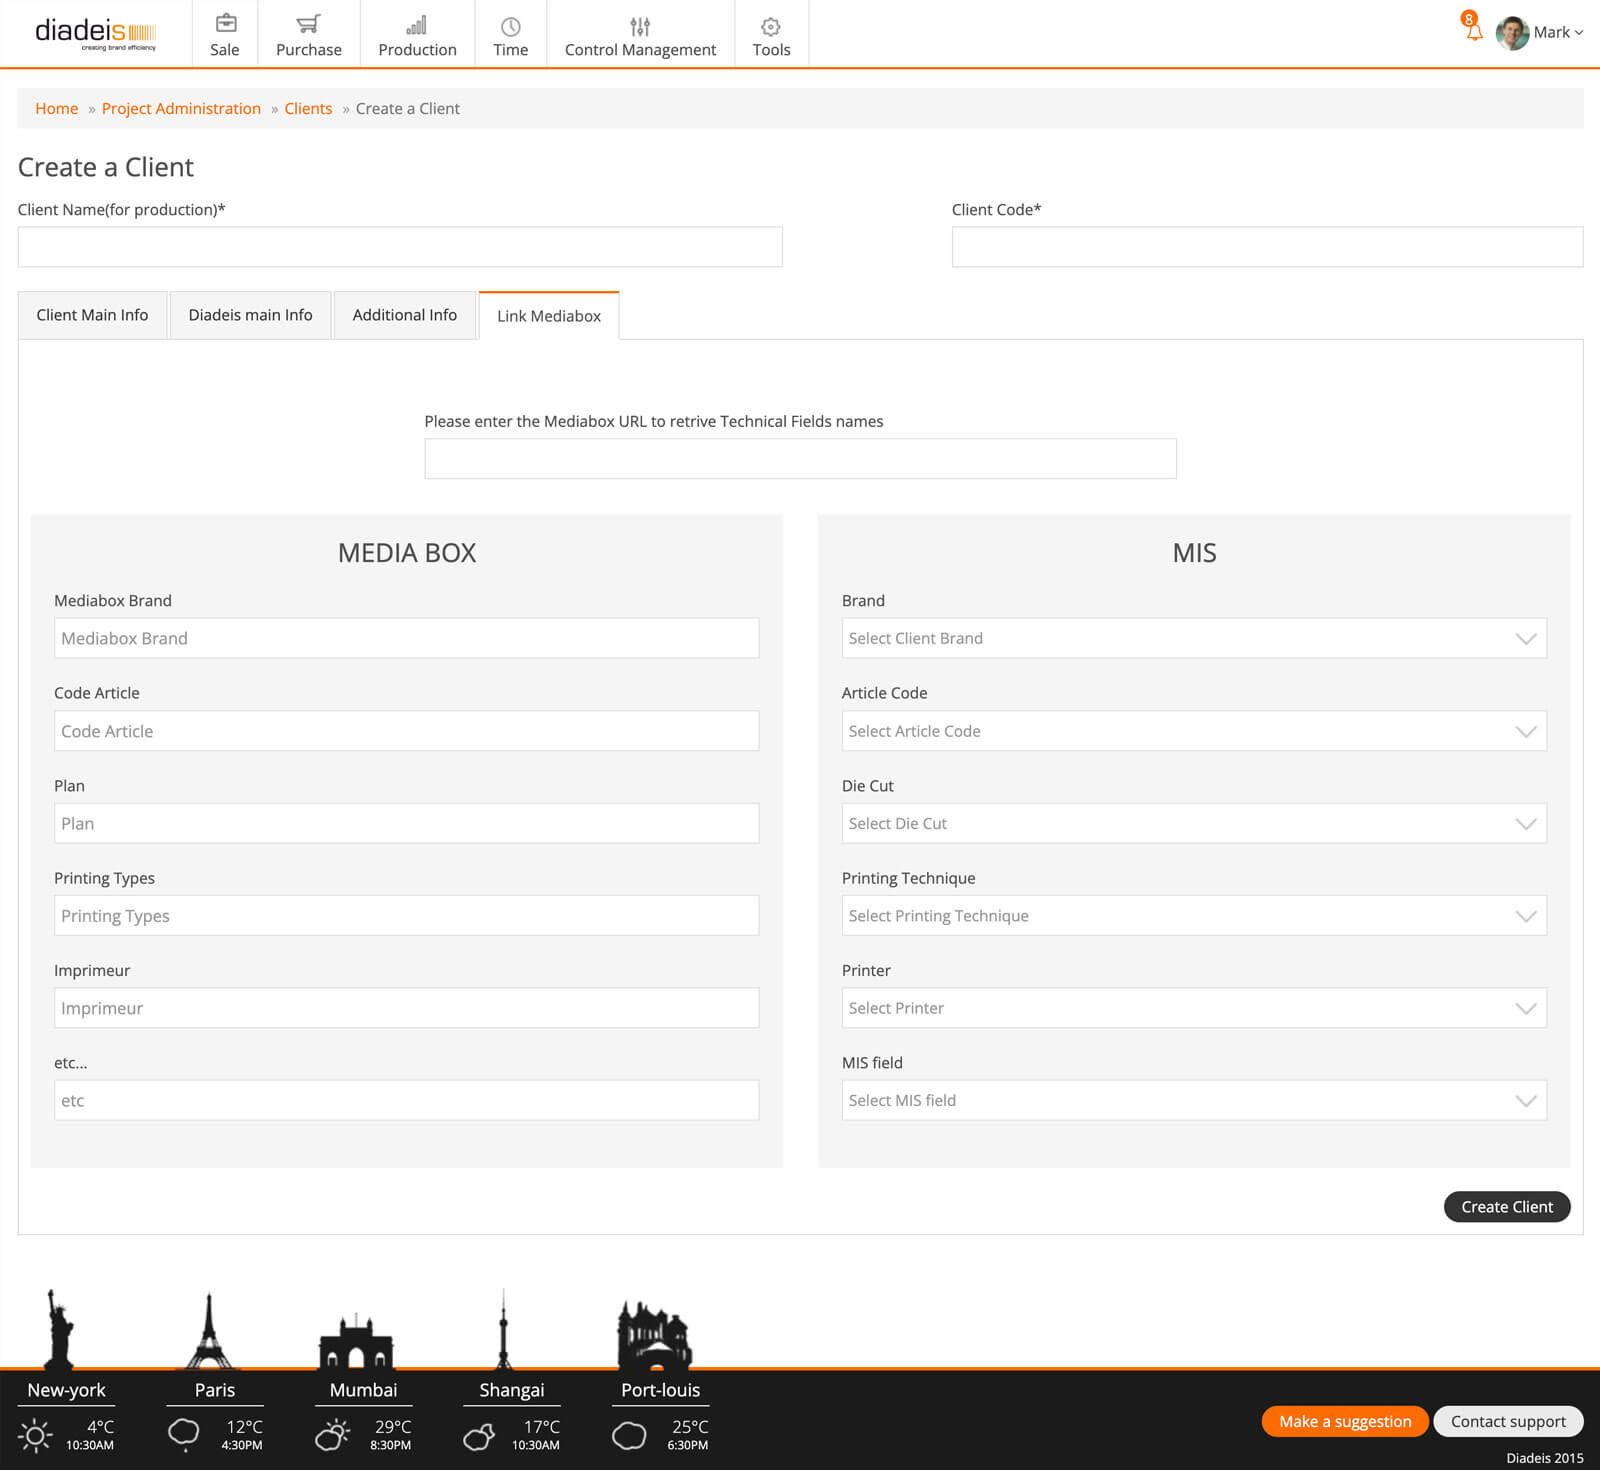Go to Project Administration breadcrumb link
Screen dimensions: 1600x1470
[x=181, y=108]
